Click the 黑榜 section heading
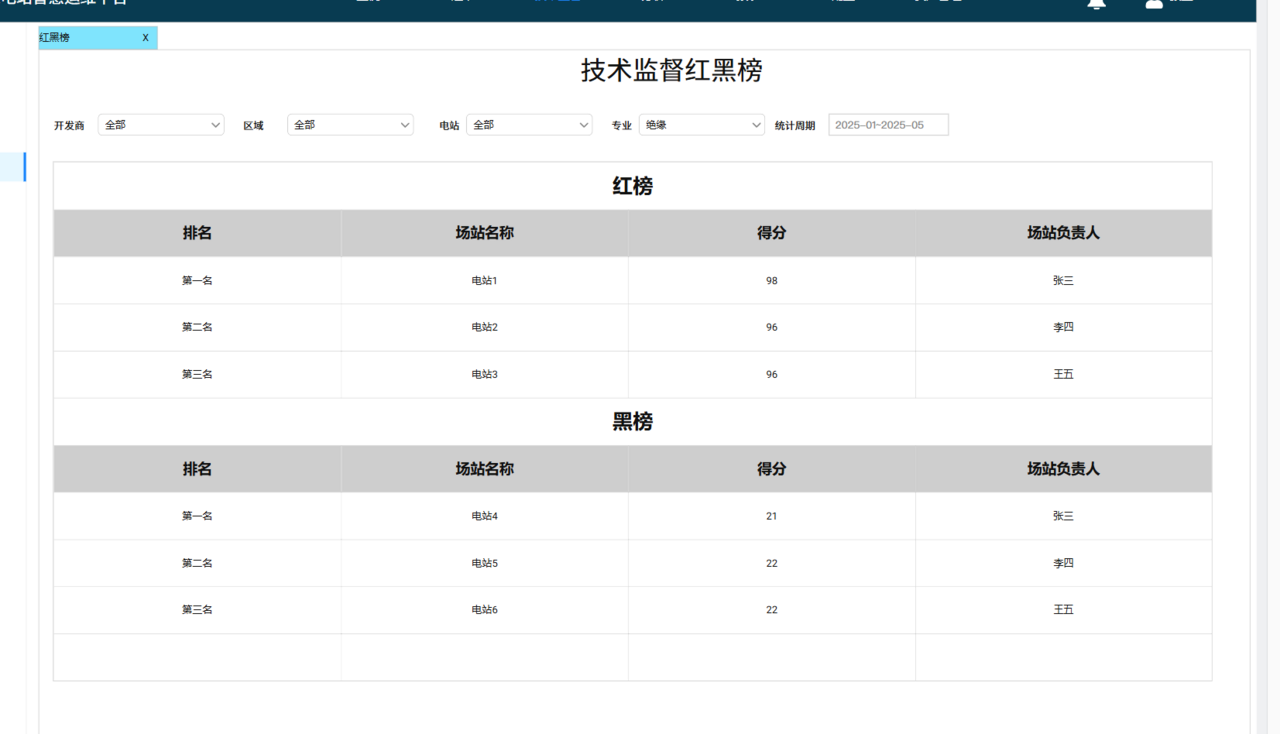 pyautogui.click(x=632, y=422)
